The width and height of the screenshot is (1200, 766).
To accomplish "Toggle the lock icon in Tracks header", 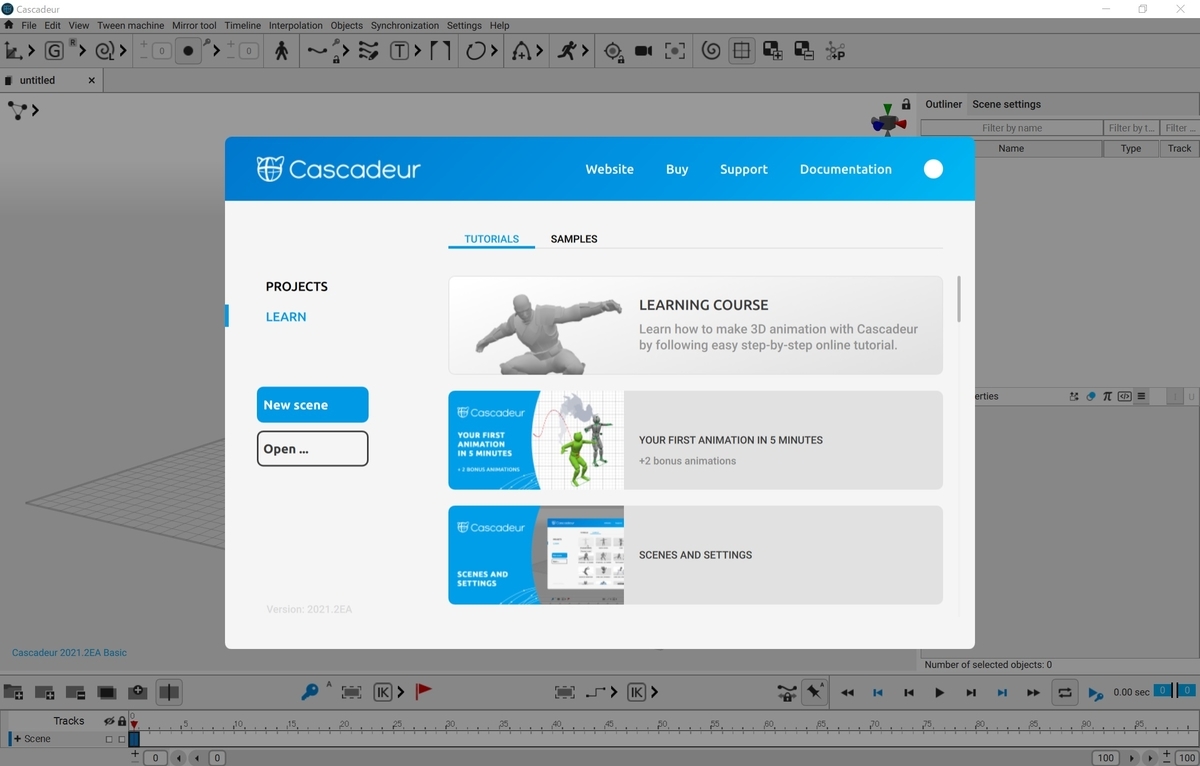I will pos(122,721).
